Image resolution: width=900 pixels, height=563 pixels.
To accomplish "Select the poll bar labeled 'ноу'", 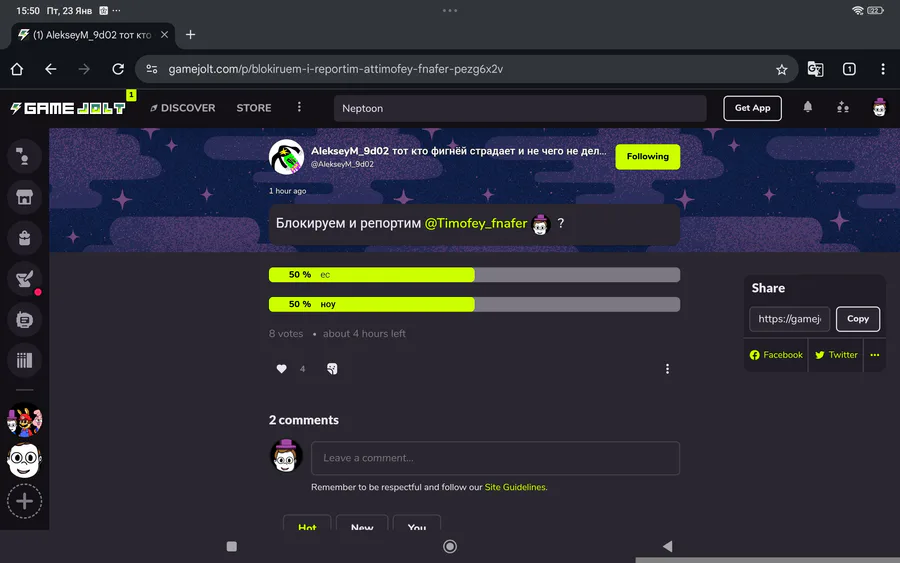I will pos(474,304).
